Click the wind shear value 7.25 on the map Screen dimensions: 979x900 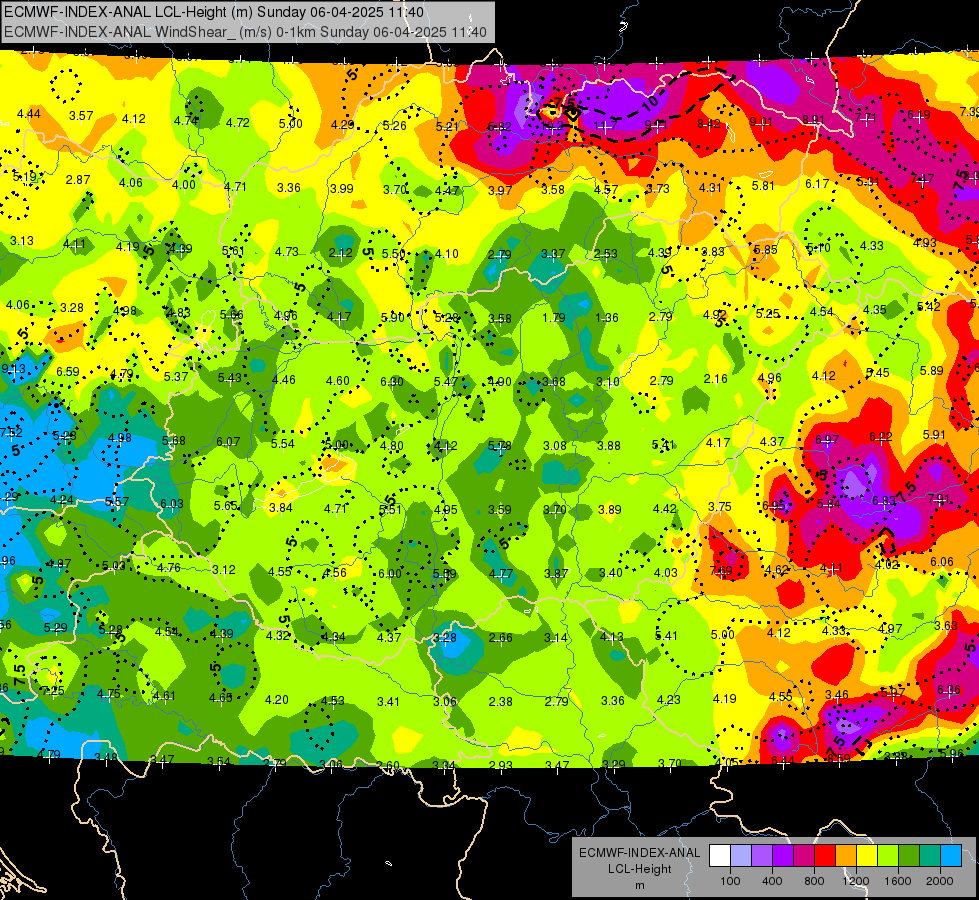click(52, 691)
